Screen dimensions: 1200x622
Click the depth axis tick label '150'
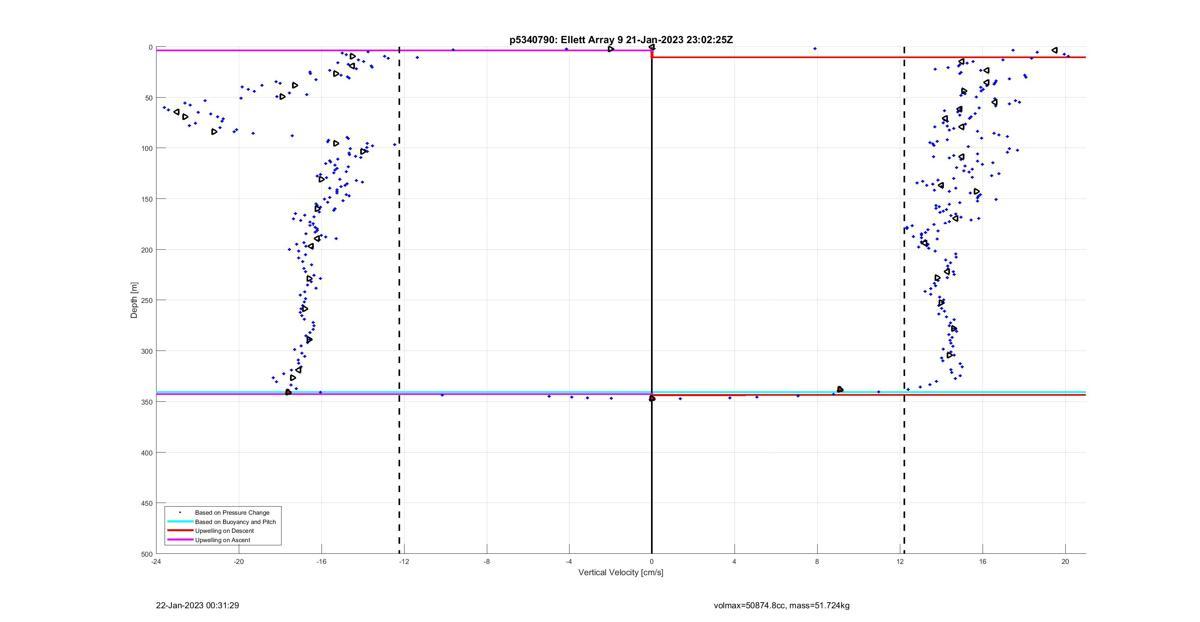pyautogui.click(x=146, y=199)
